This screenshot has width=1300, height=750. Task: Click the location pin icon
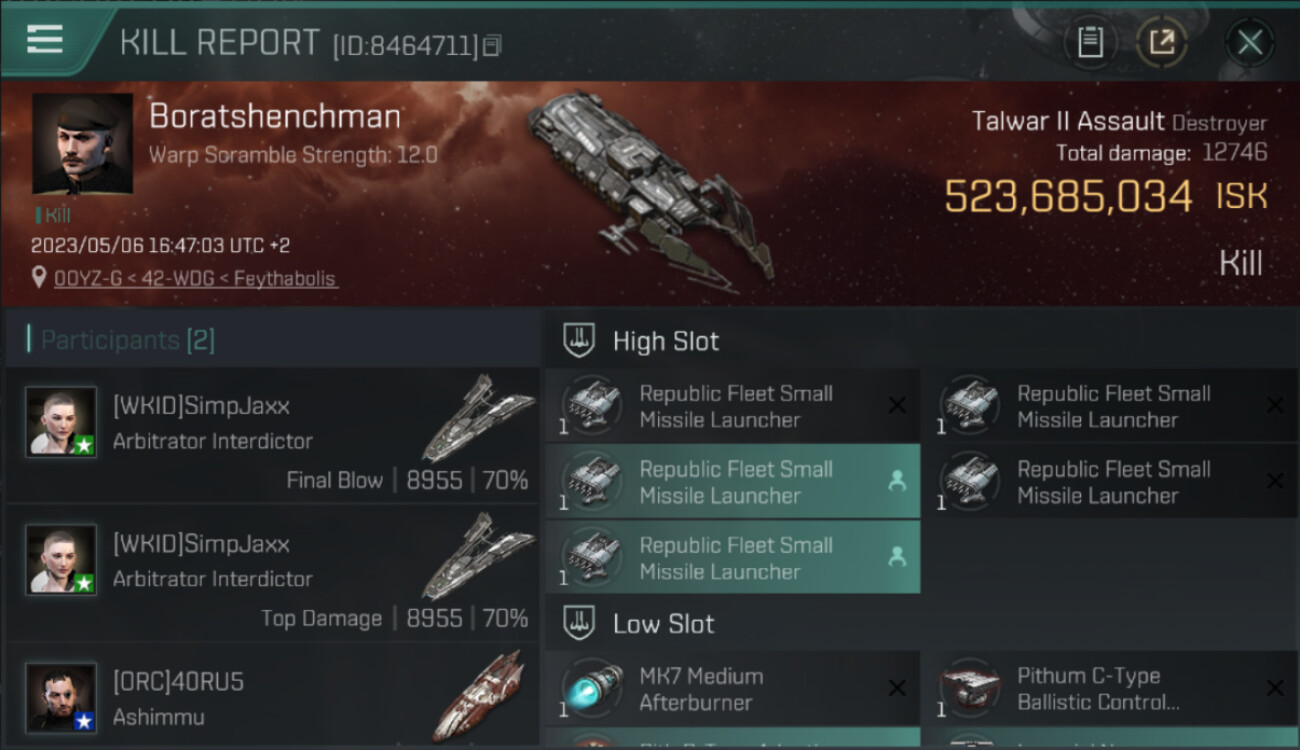pos(39,278)
